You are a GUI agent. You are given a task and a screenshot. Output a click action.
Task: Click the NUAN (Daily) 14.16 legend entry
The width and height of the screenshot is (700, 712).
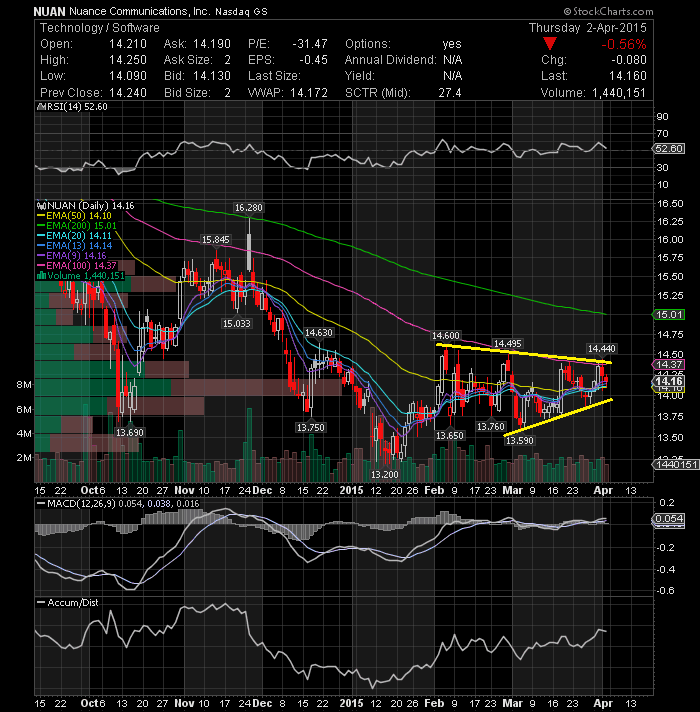click(86, 206)
